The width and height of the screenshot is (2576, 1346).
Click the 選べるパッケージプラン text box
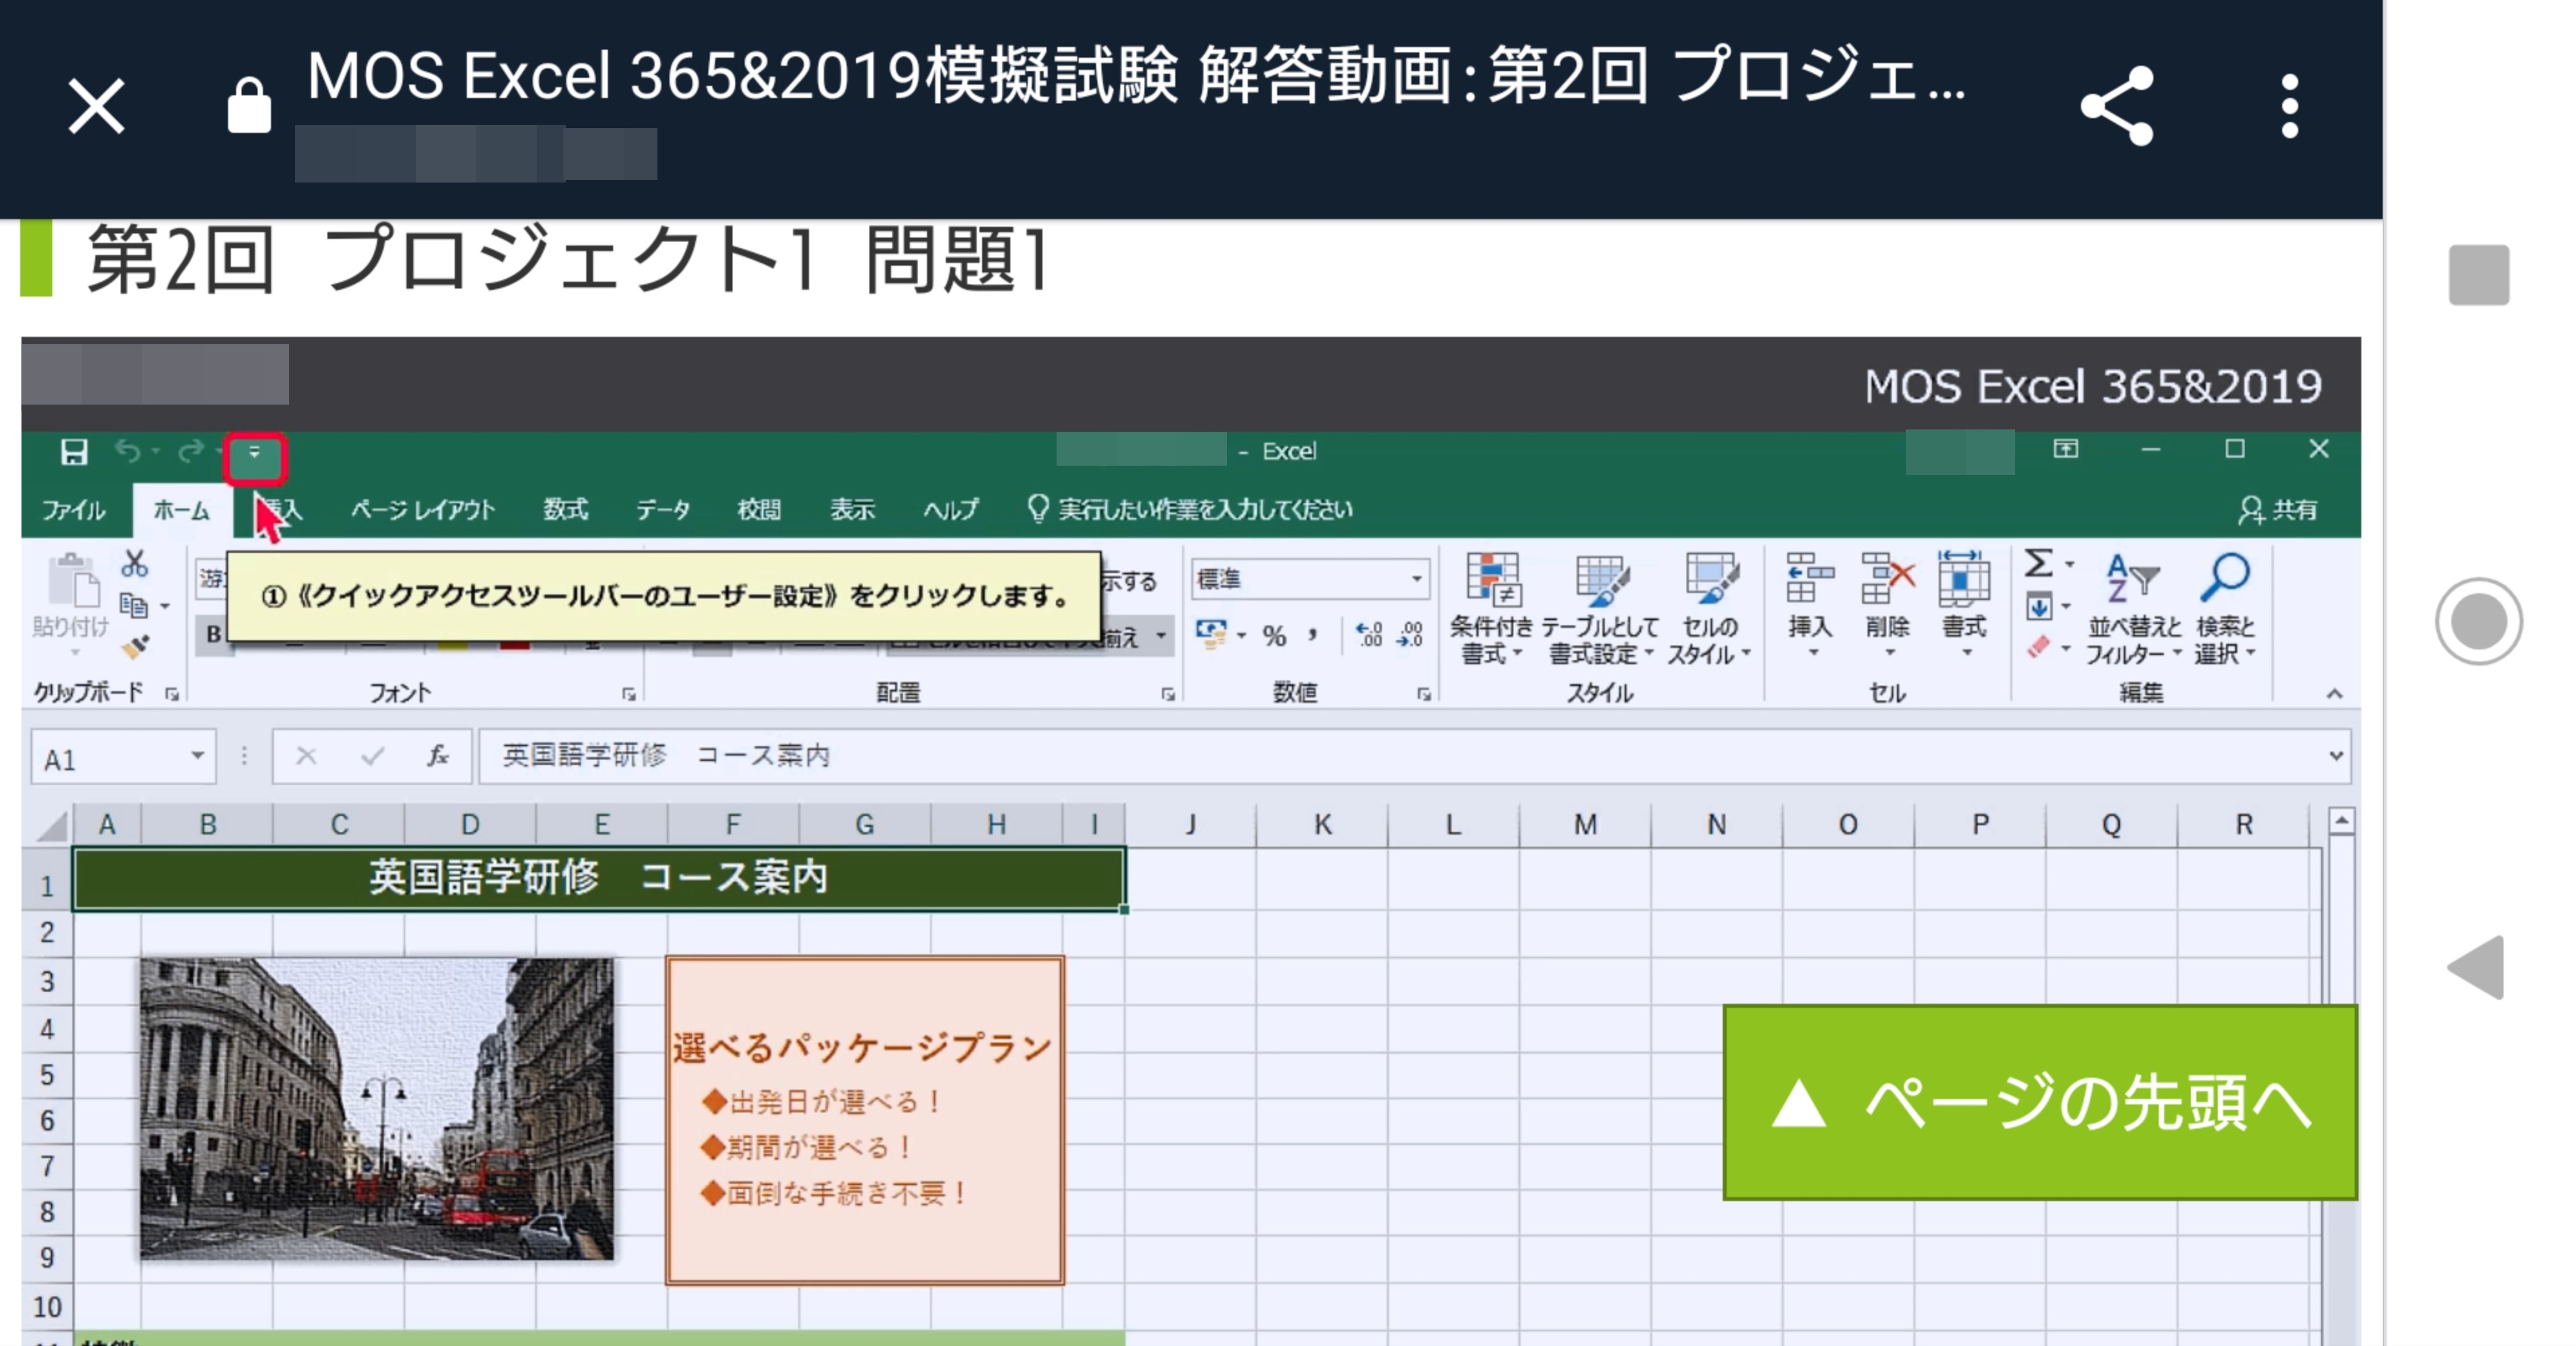865,1120
